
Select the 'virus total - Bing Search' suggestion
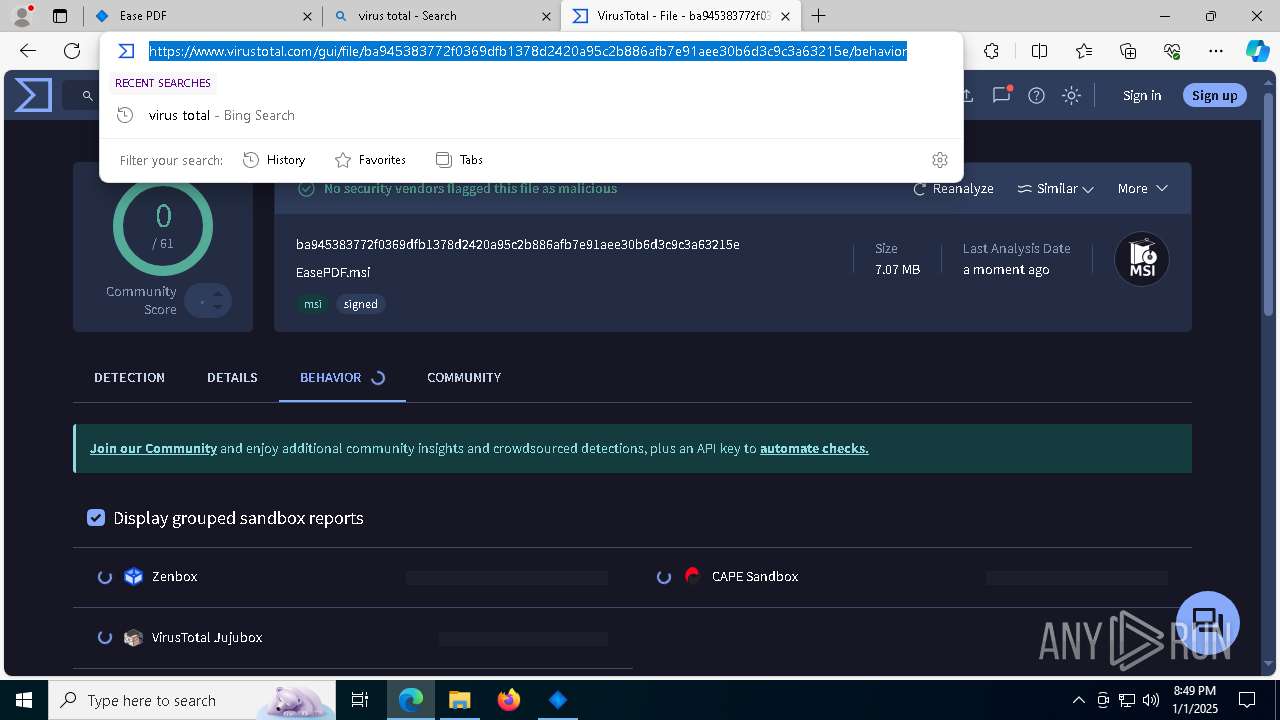tap(530, 115)
